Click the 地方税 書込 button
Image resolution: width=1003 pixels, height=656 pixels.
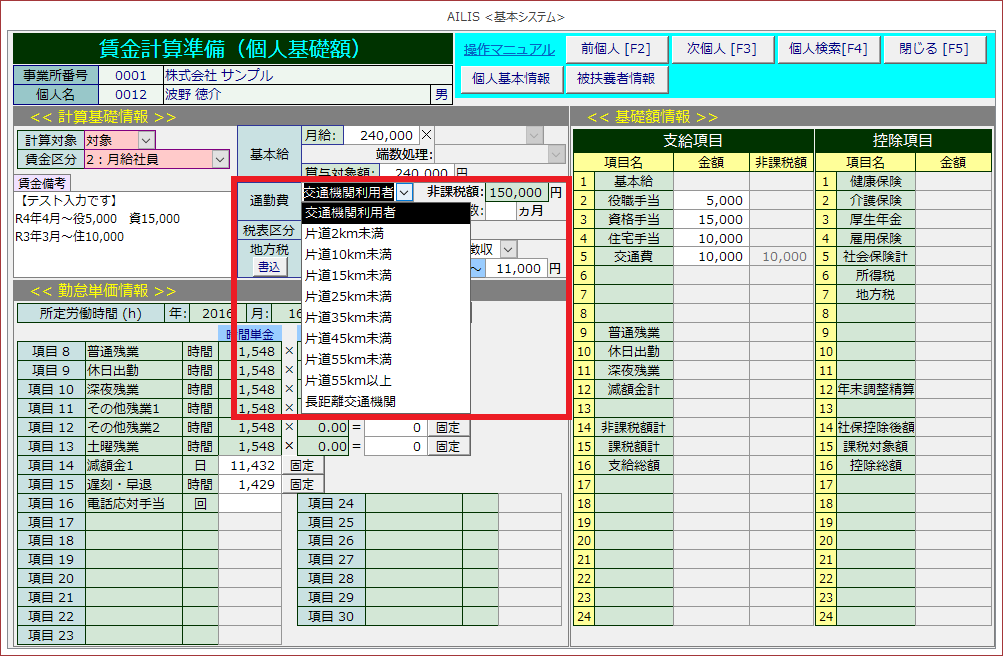pos(268,267)
